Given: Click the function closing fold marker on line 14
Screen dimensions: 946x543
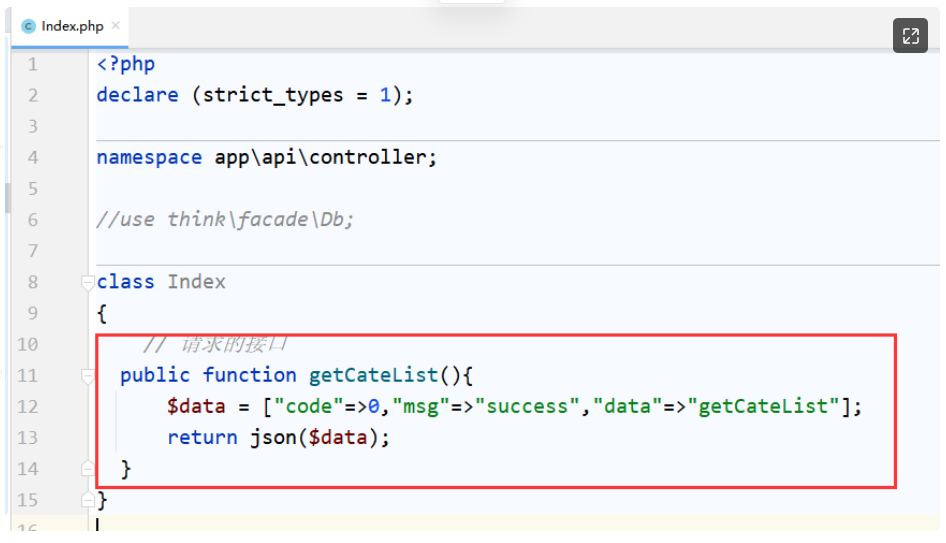Looking at the screenshot, I should [x=88, y=468].
